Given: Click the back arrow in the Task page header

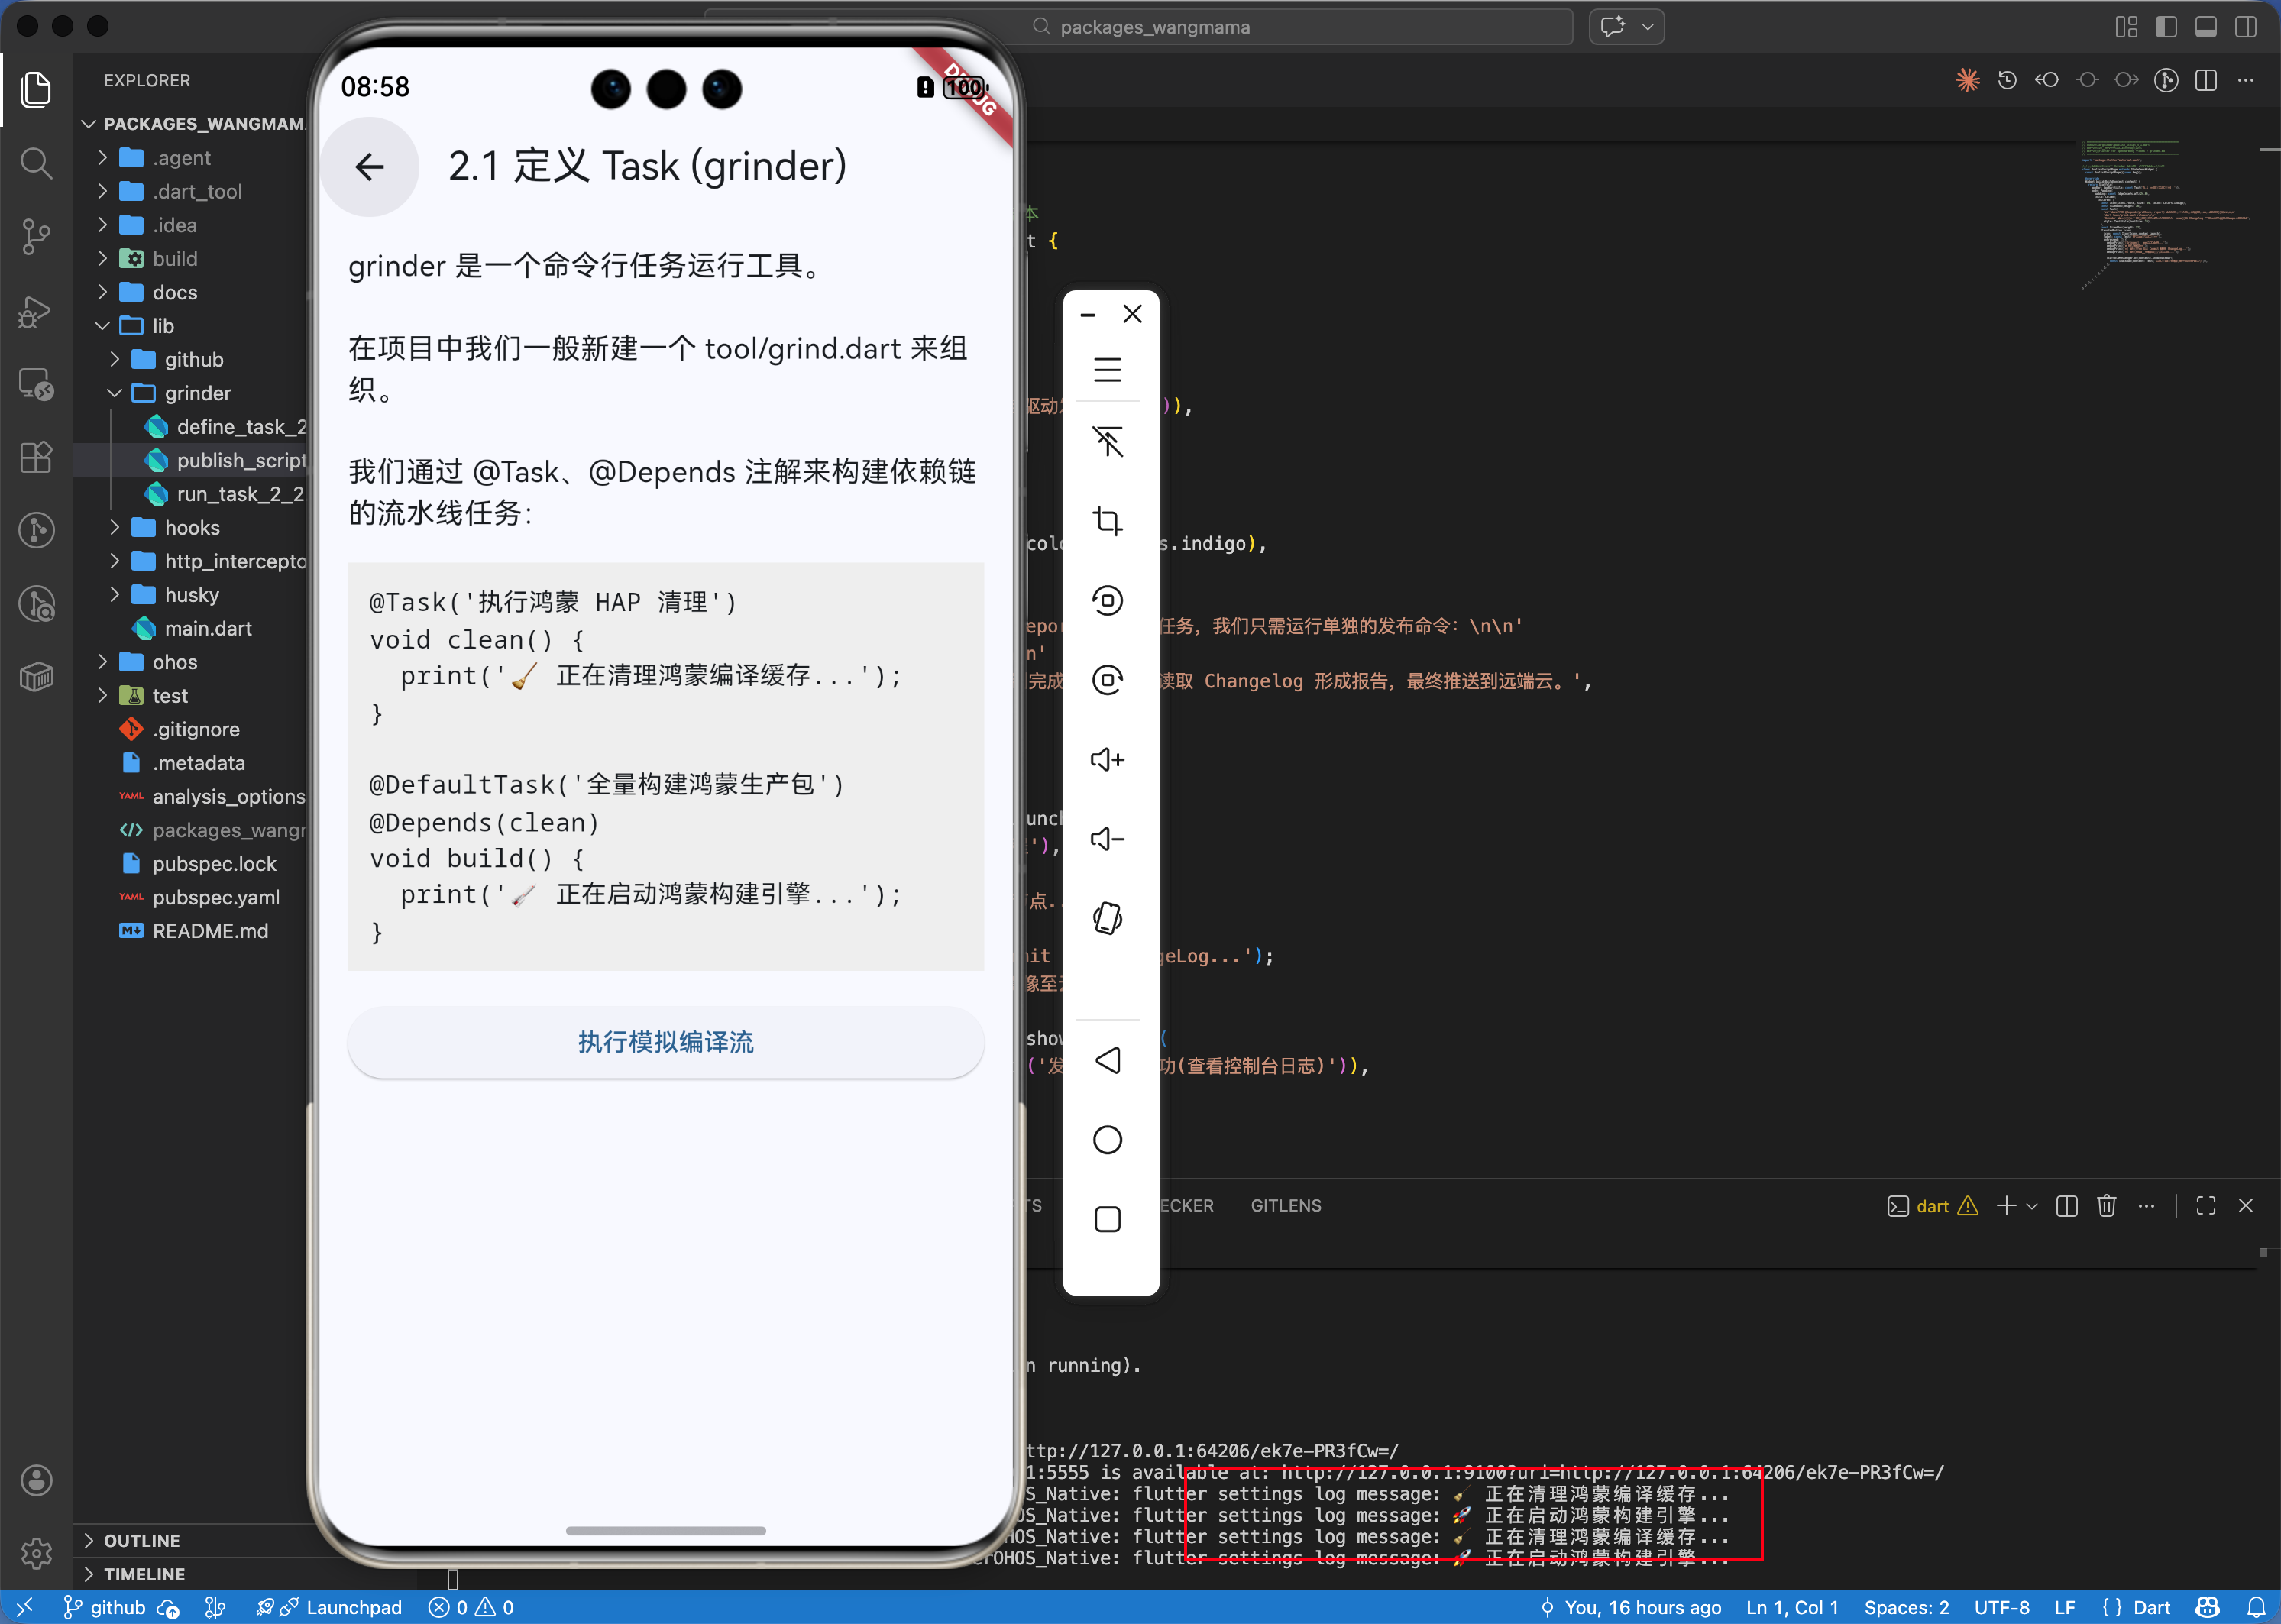Looking at the screenshot, I should 369,167.
